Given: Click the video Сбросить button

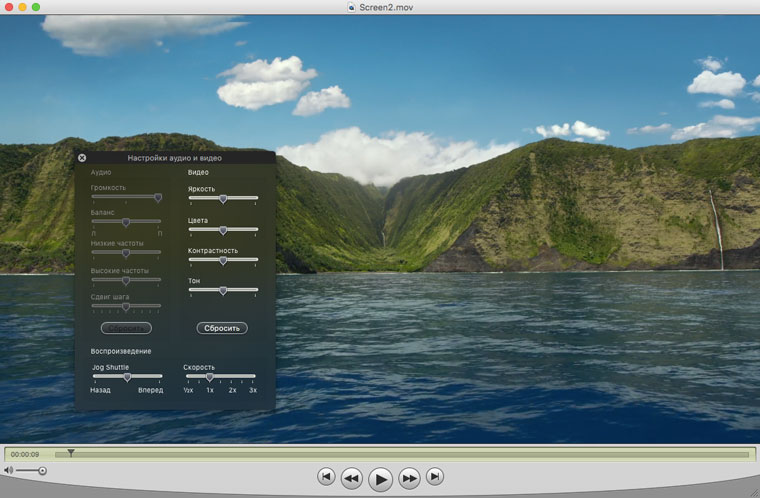Looking at the screenshot, I should (222, 328).
